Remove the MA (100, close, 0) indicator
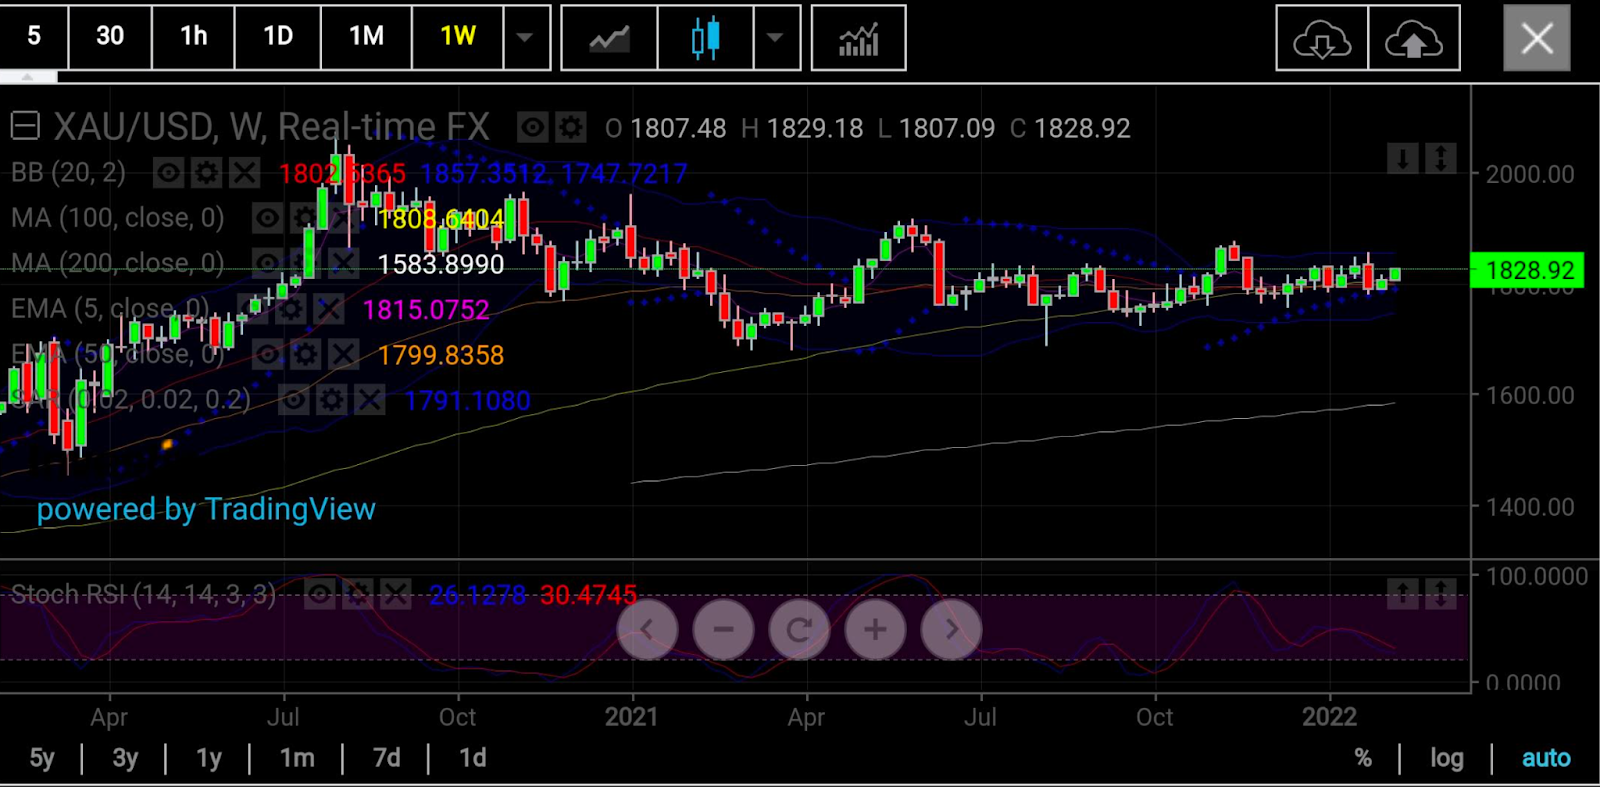Image resolution: width=1600 pixels, height=787 pixels. [343, 218]
